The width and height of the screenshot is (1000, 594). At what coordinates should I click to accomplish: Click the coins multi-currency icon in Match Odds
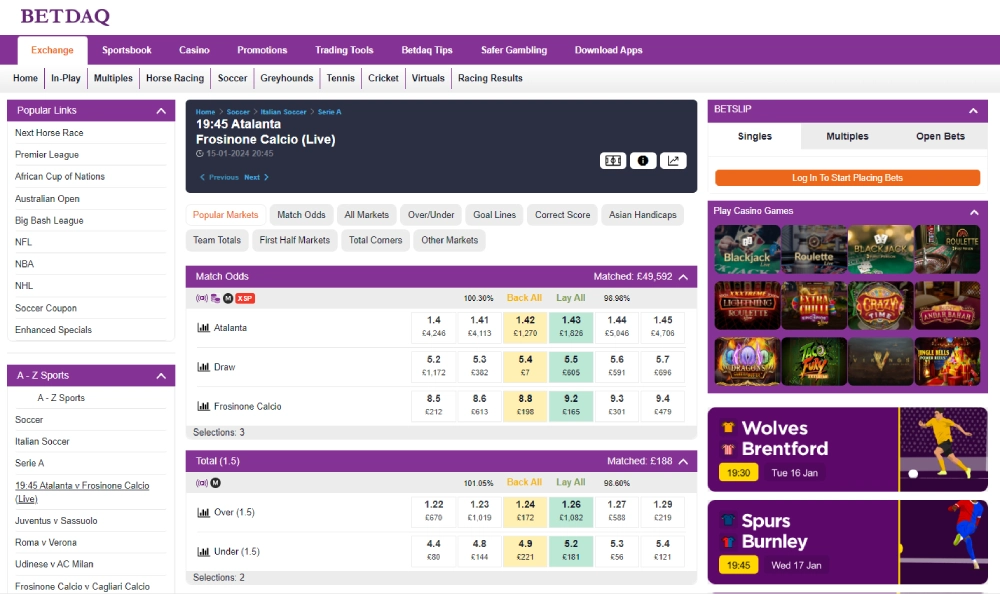coord(216,298)
